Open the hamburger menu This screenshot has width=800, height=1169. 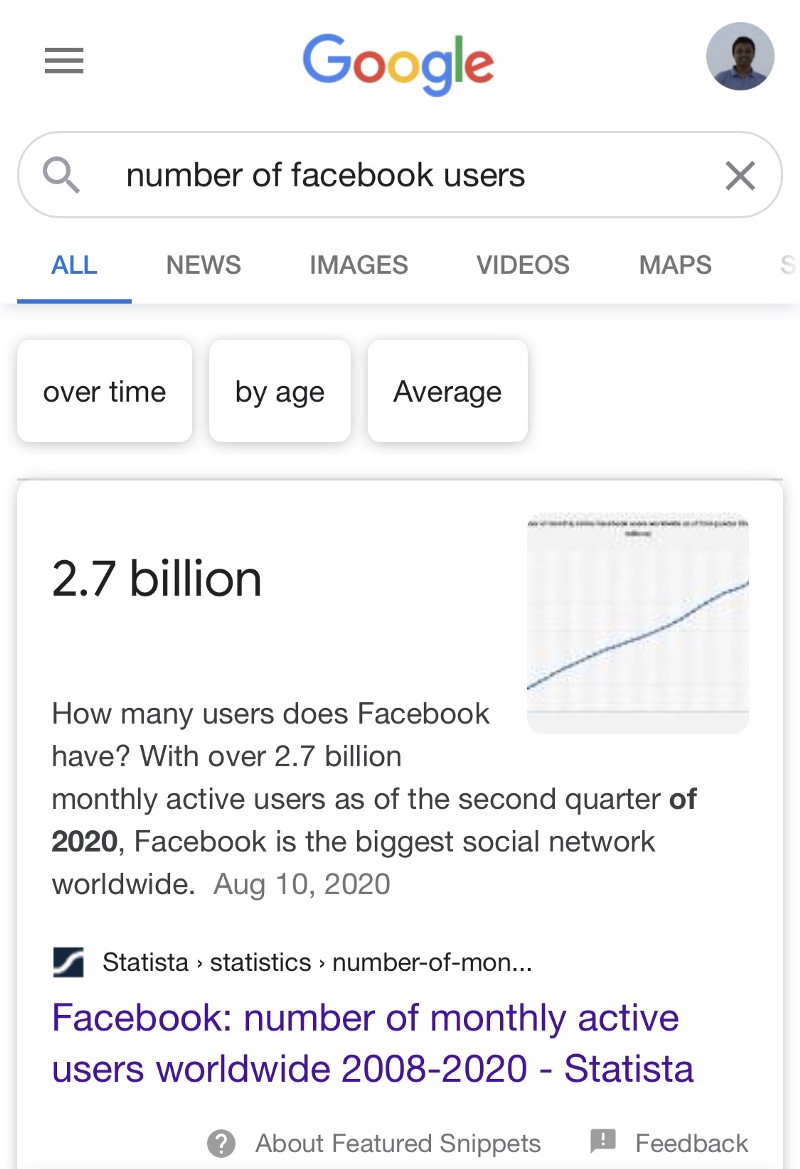[64, 62]
